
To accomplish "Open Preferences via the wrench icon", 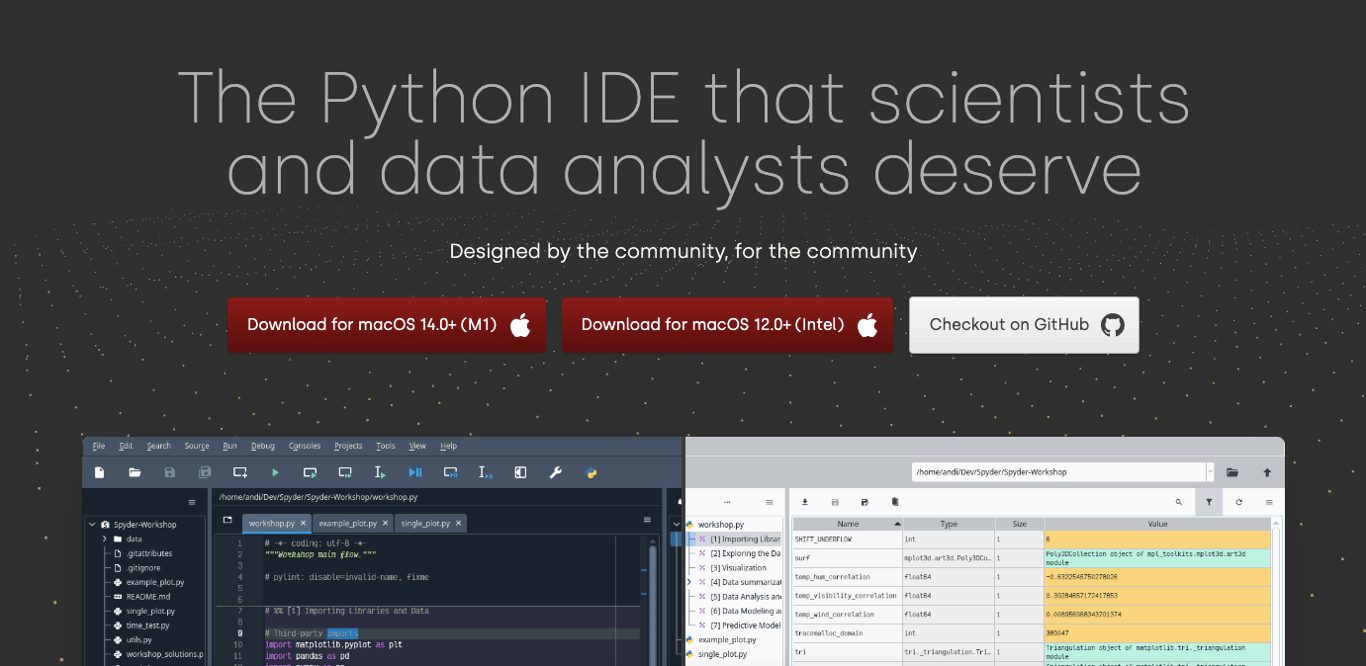I will (556, 472).
